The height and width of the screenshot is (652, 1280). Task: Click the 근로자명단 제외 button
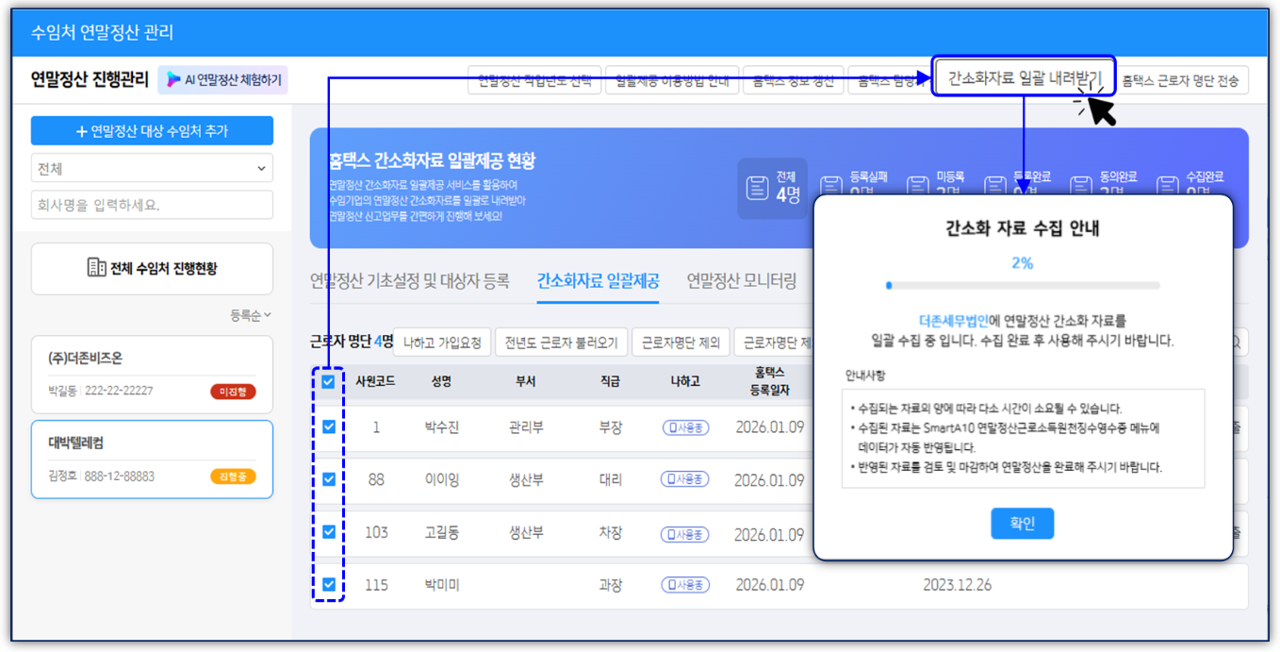681,342
